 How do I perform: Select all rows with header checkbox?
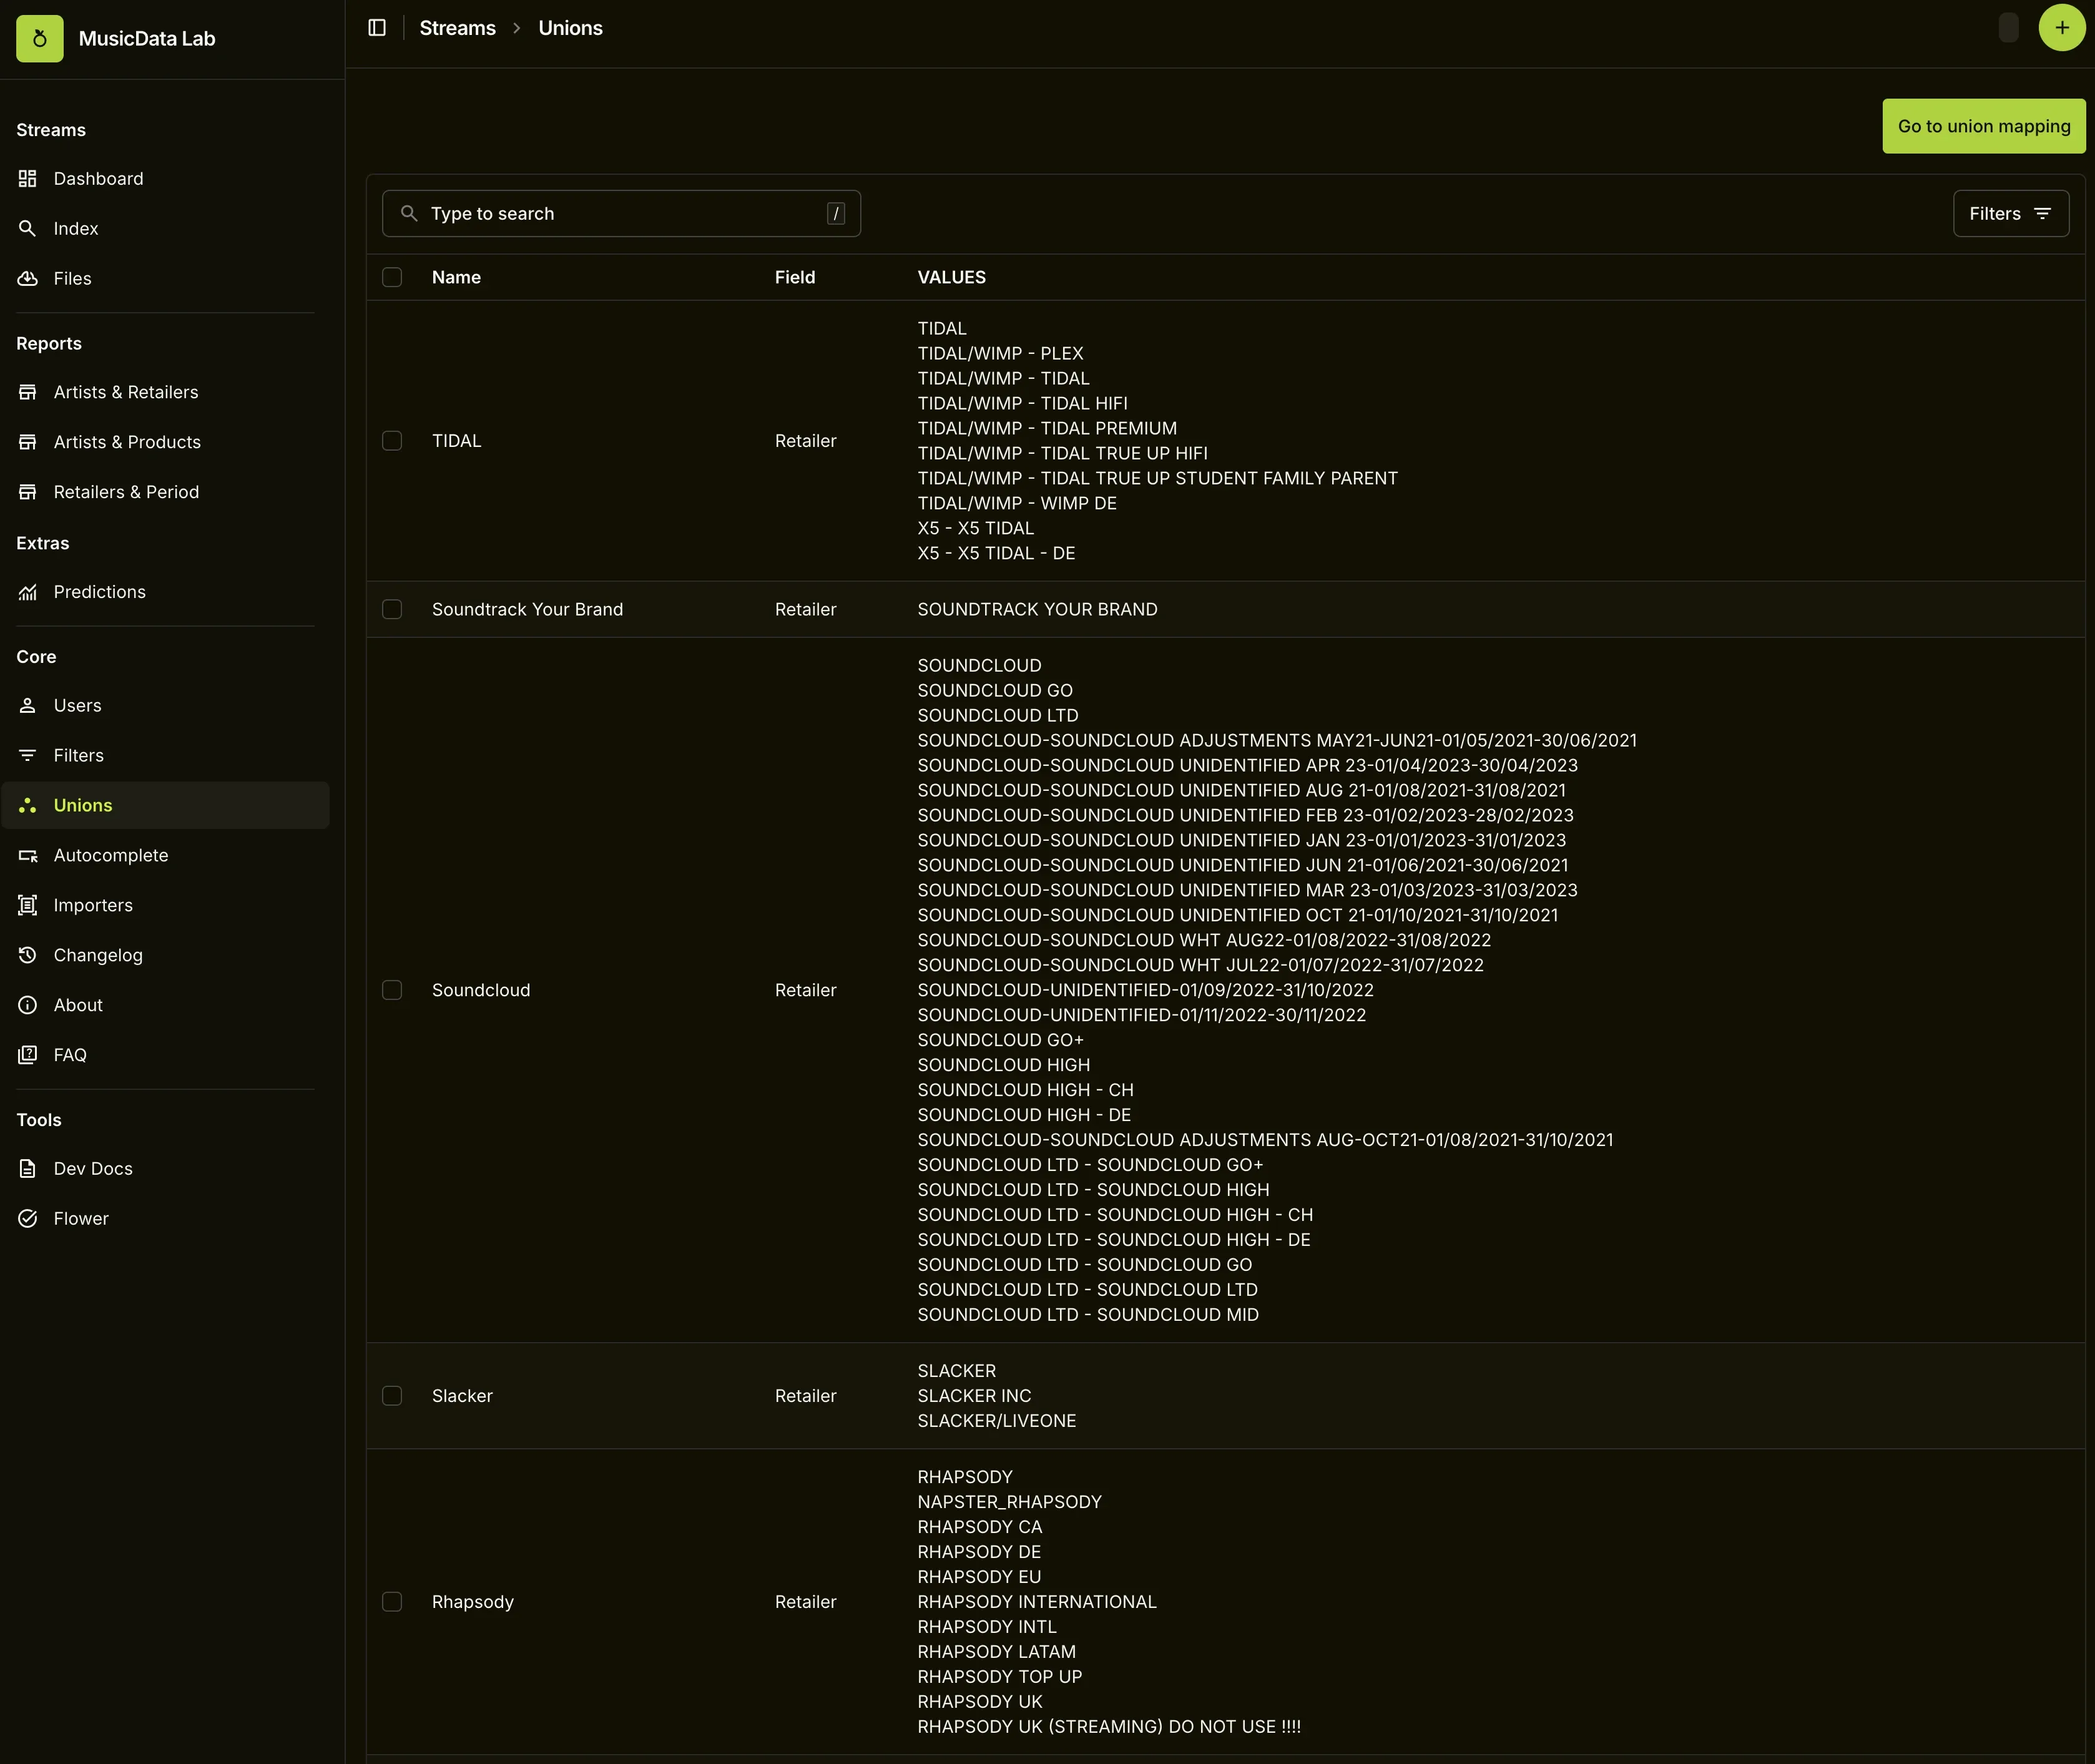392,278
